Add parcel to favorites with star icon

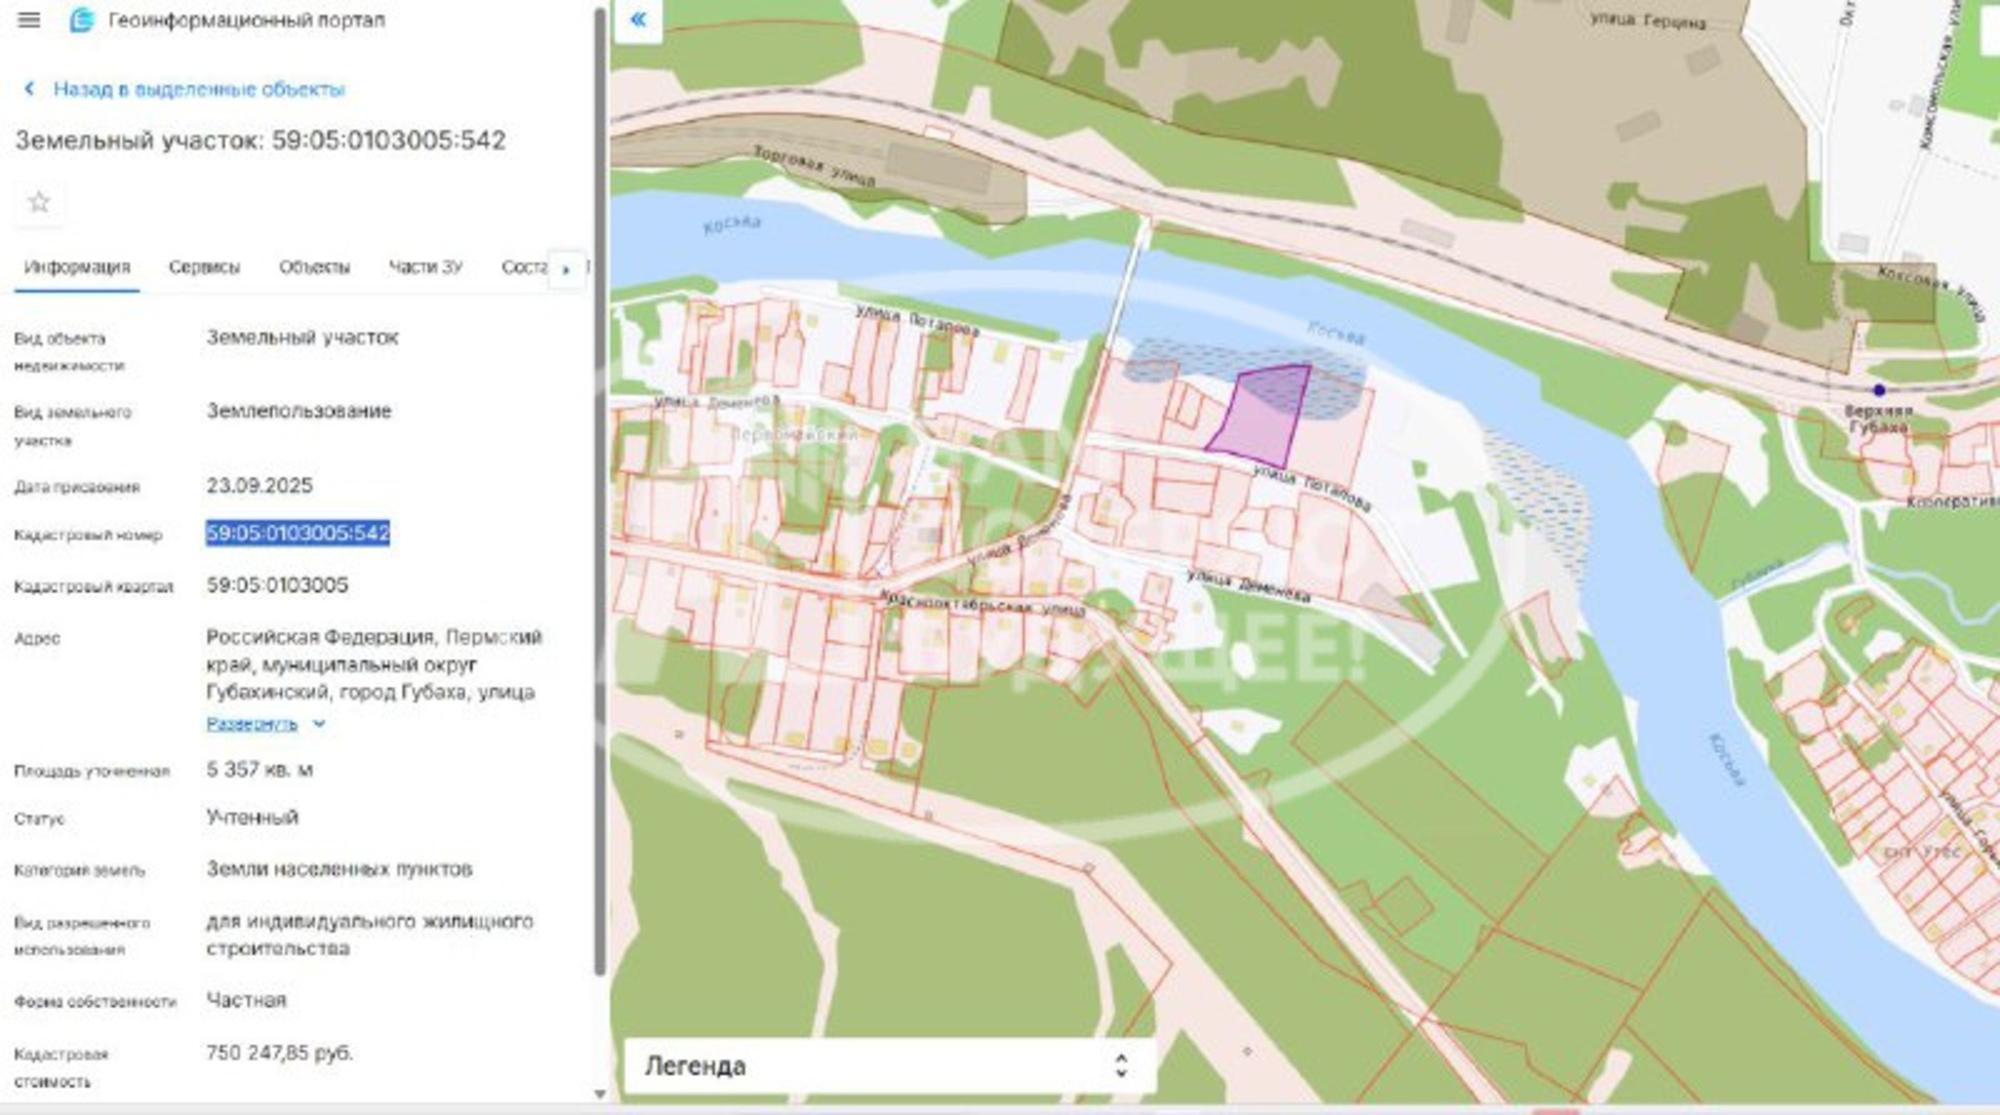pos(39,202)
